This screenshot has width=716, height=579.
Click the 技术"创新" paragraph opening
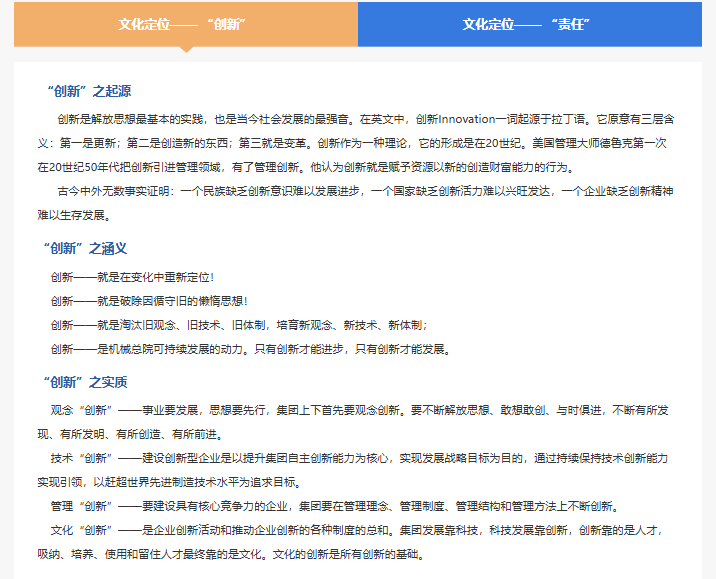point(84,458)
